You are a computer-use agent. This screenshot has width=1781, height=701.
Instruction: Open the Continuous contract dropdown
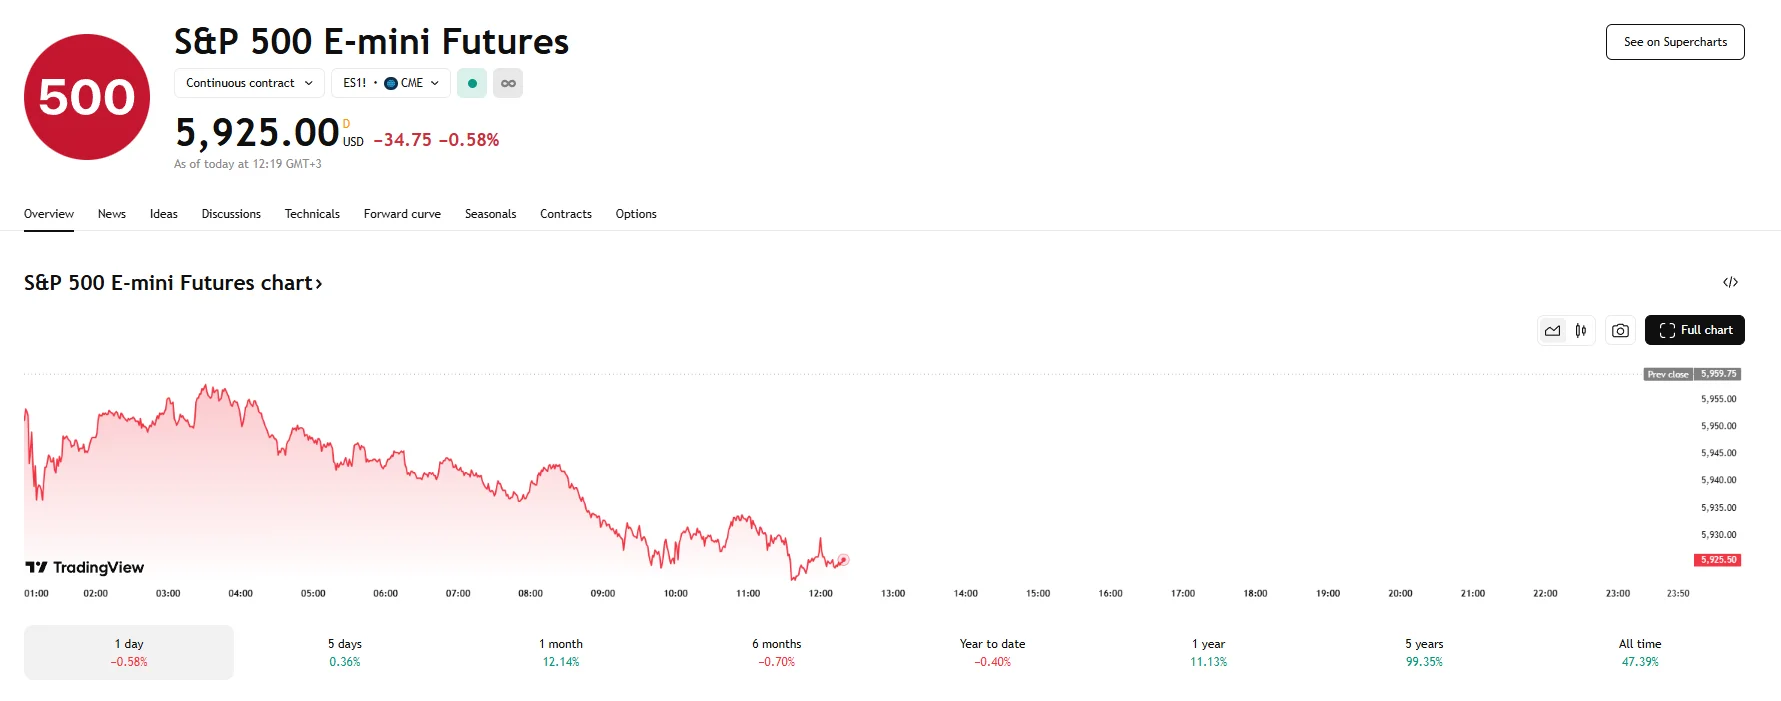pyautogui.click(x=248, y=83)
